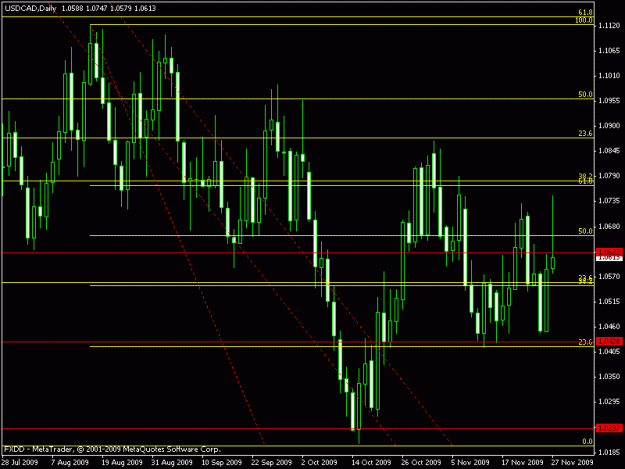Click the 1.0185 price scale value
This screenshot has height=469, width=625.
click(x=609, y=452)
